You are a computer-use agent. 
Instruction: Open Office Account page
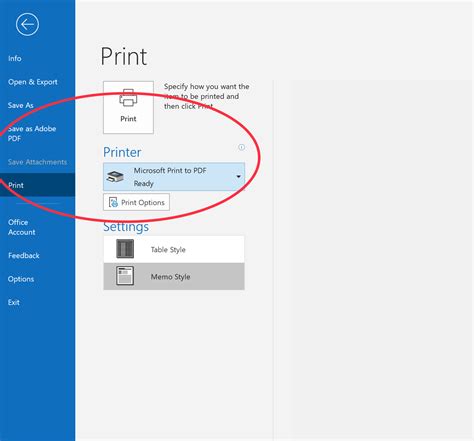22,227
